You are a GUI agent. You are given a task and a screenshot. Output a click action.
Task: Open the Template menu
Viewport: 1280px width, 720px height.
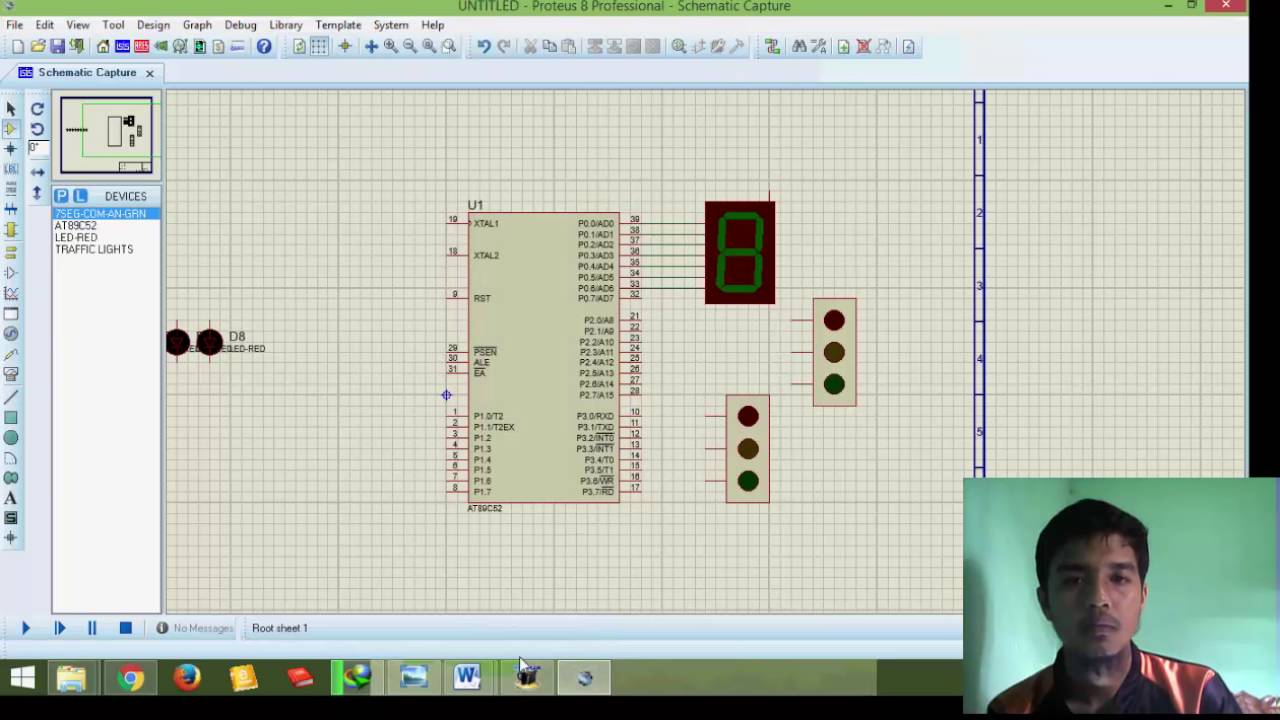(338, 25)
